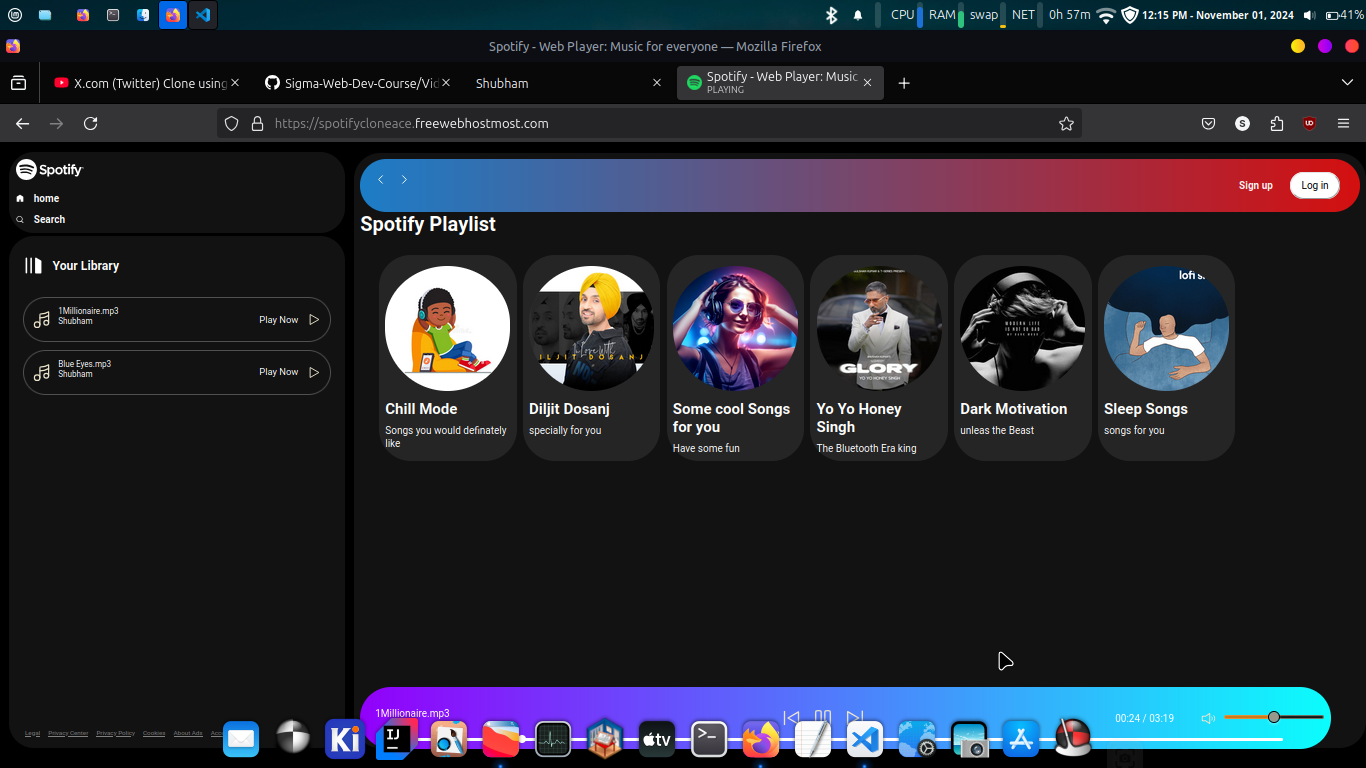Click the system volume icon in top panel
The height and width of the screenshot is (768, 1366).
(x=1310, y=15)
